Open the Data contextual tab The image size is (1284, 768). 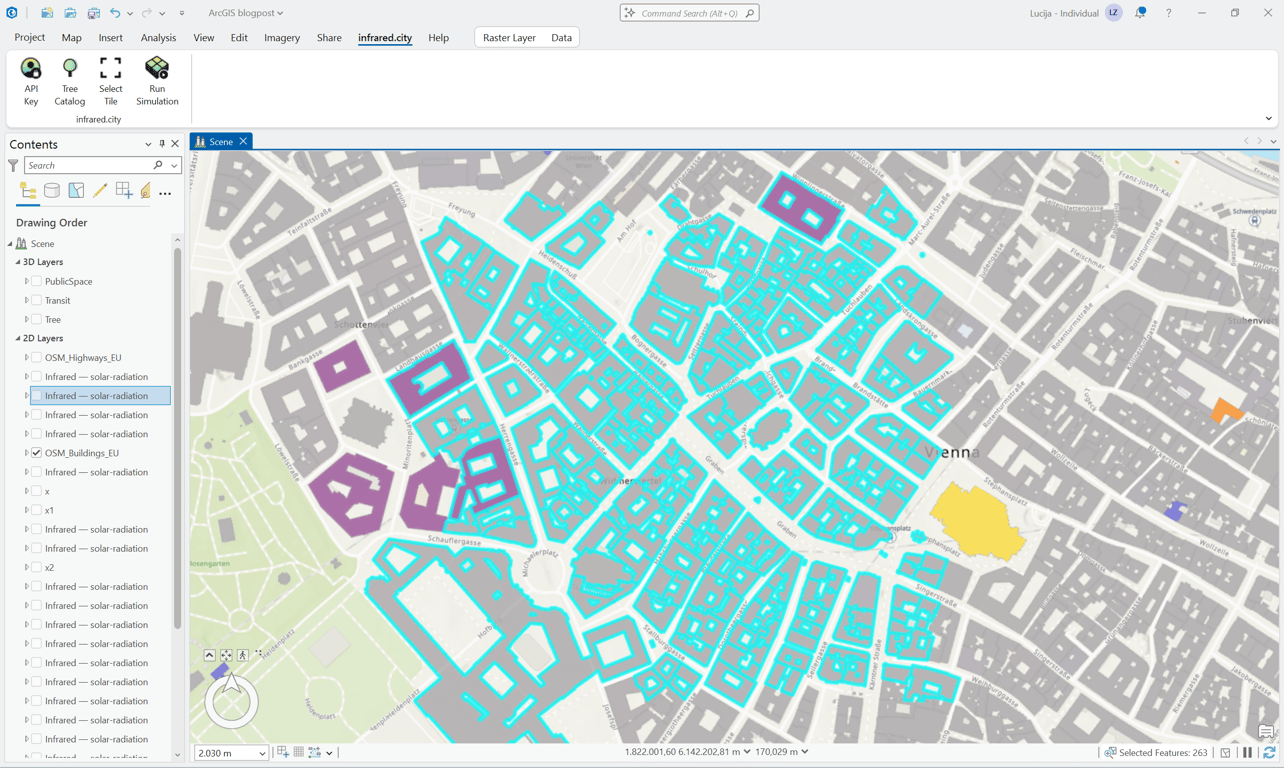(x=561, y=37)
